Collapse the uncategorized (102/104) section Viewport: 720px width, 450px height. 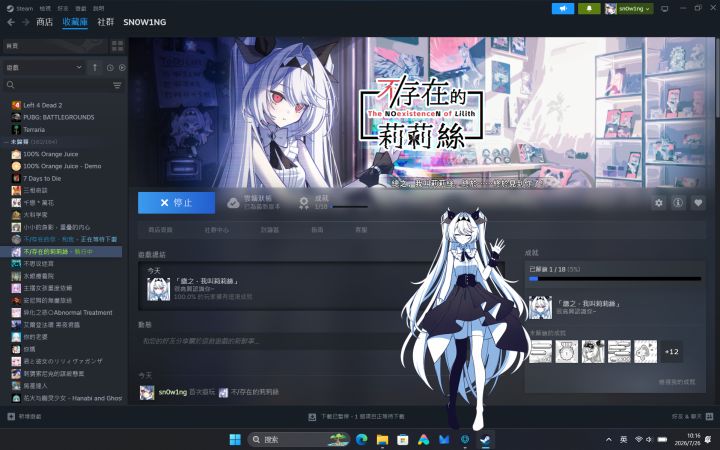click(31, 142)
